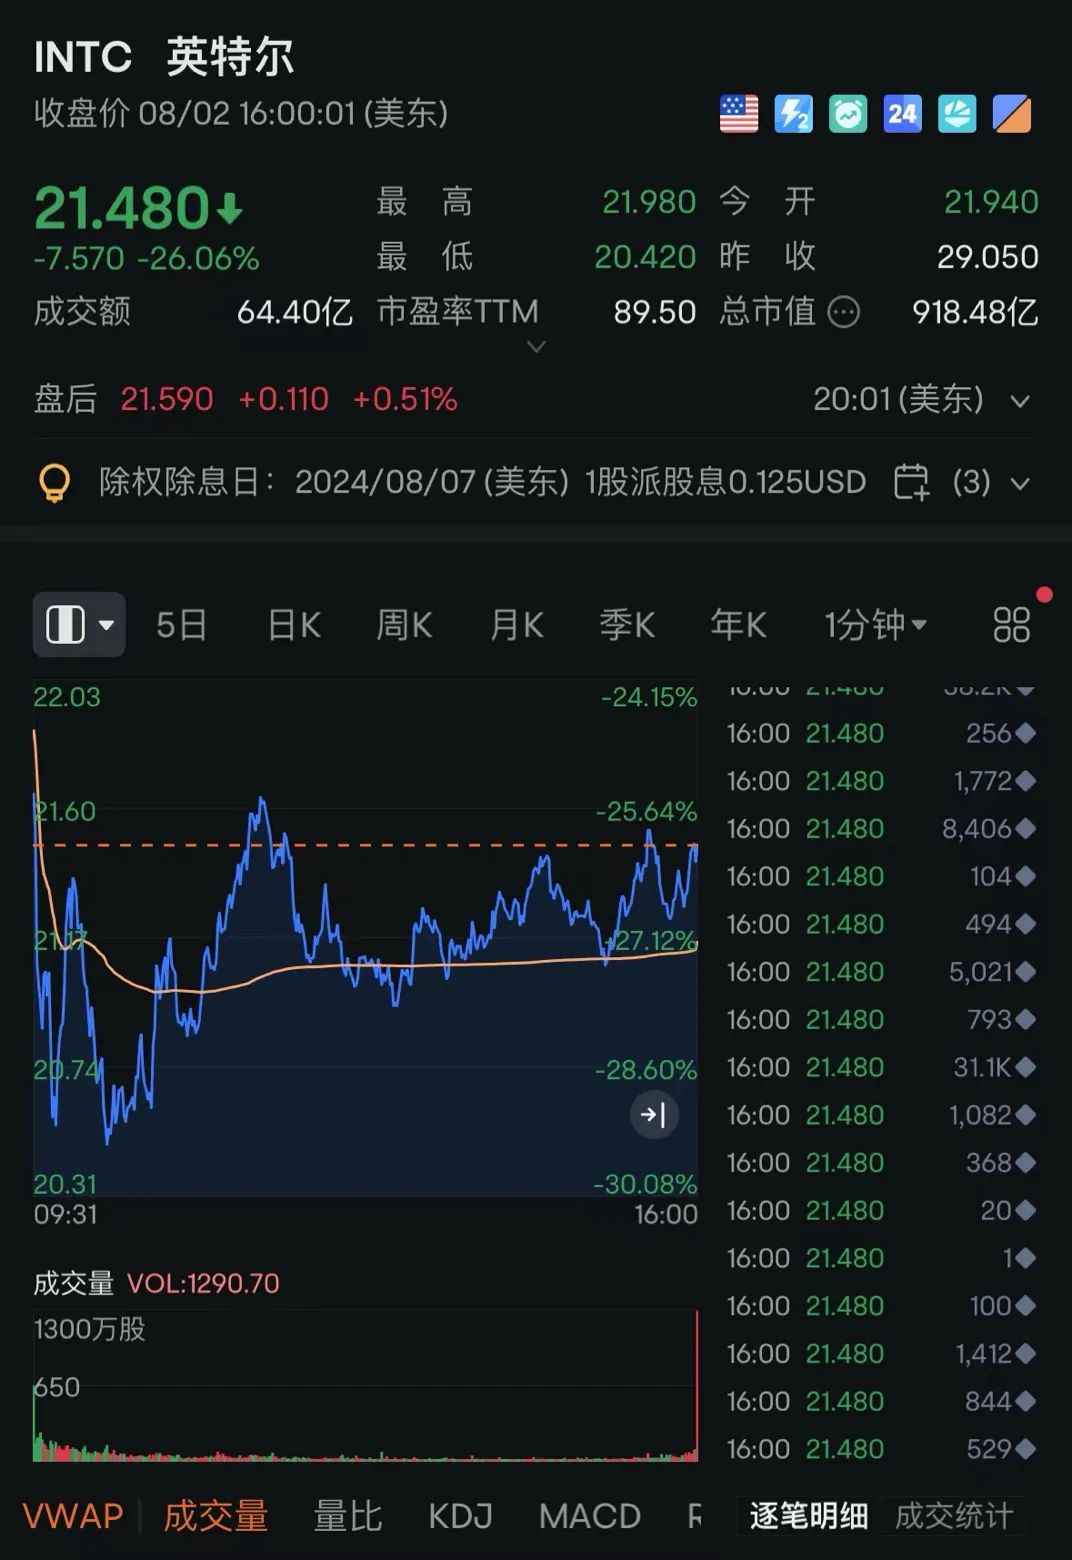Switch to the 日K chart tab
1072x1560 pixels.
pyautogui.click(x=294, y=625)
